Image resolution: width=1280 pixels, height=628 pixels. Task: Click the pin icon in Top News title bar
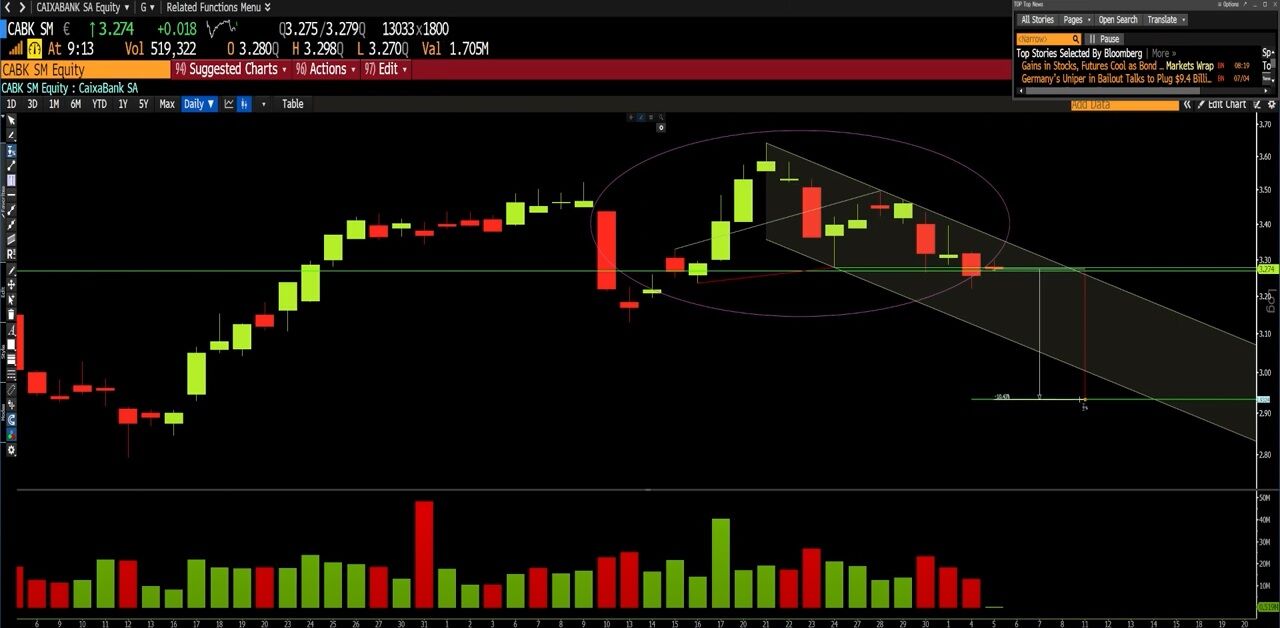click(x=1246, y=4)
